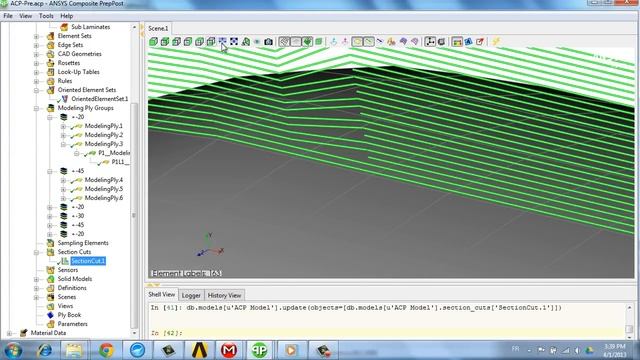Click the blue letter A text icon
The image size is (640, 360).
[469, 41]
